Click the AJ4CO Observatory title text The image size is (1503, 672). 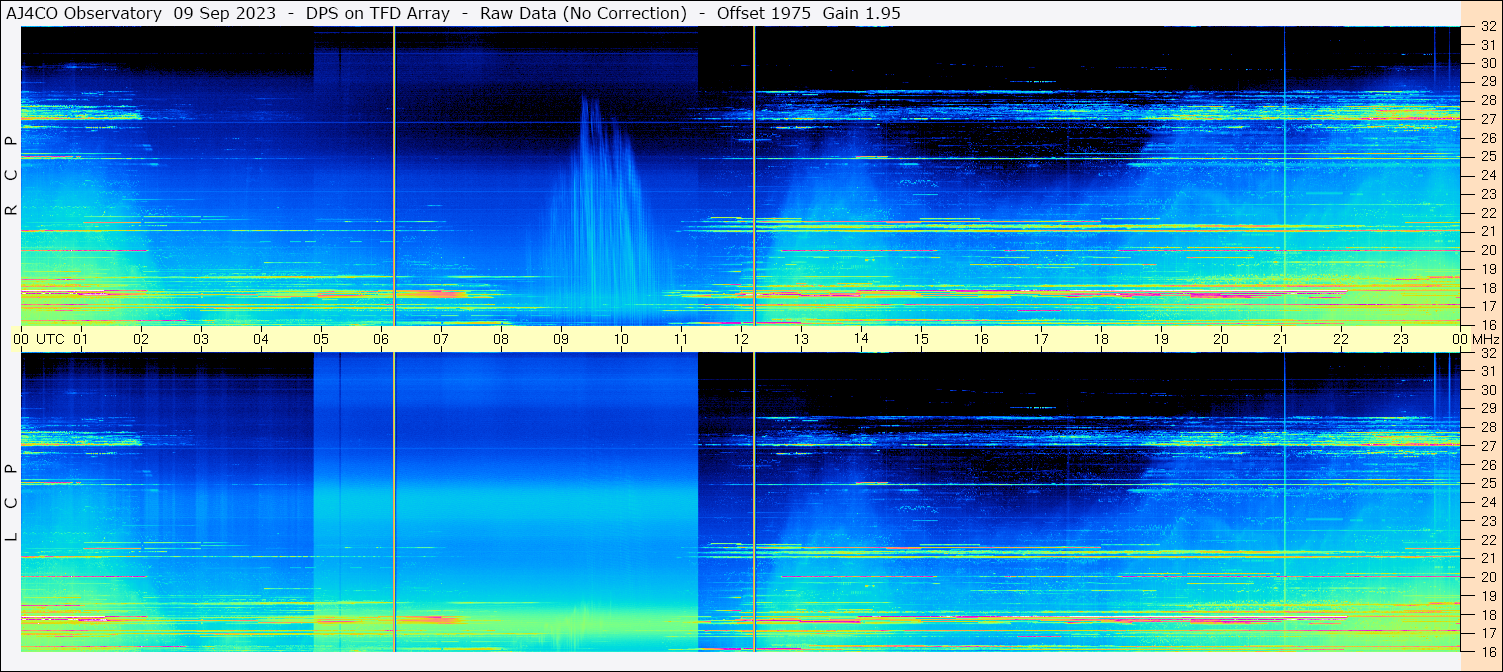coord(84,13)
